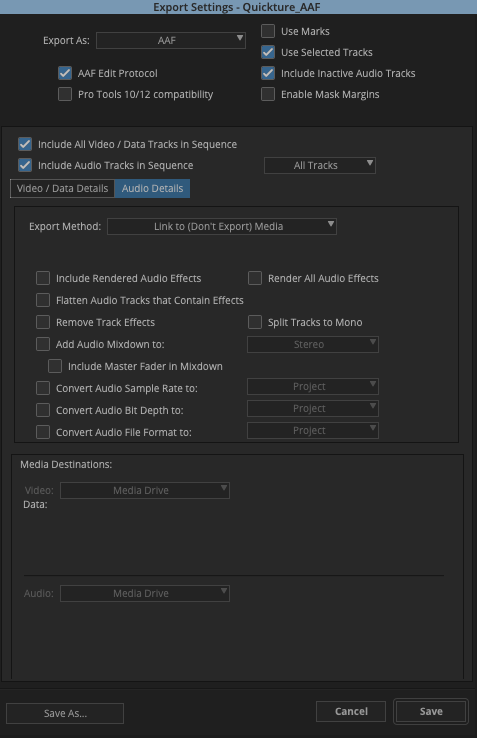Expand the All Tracks dropdown
The width and height of the screenshot is (477, 738).
[x=320, y=165]
